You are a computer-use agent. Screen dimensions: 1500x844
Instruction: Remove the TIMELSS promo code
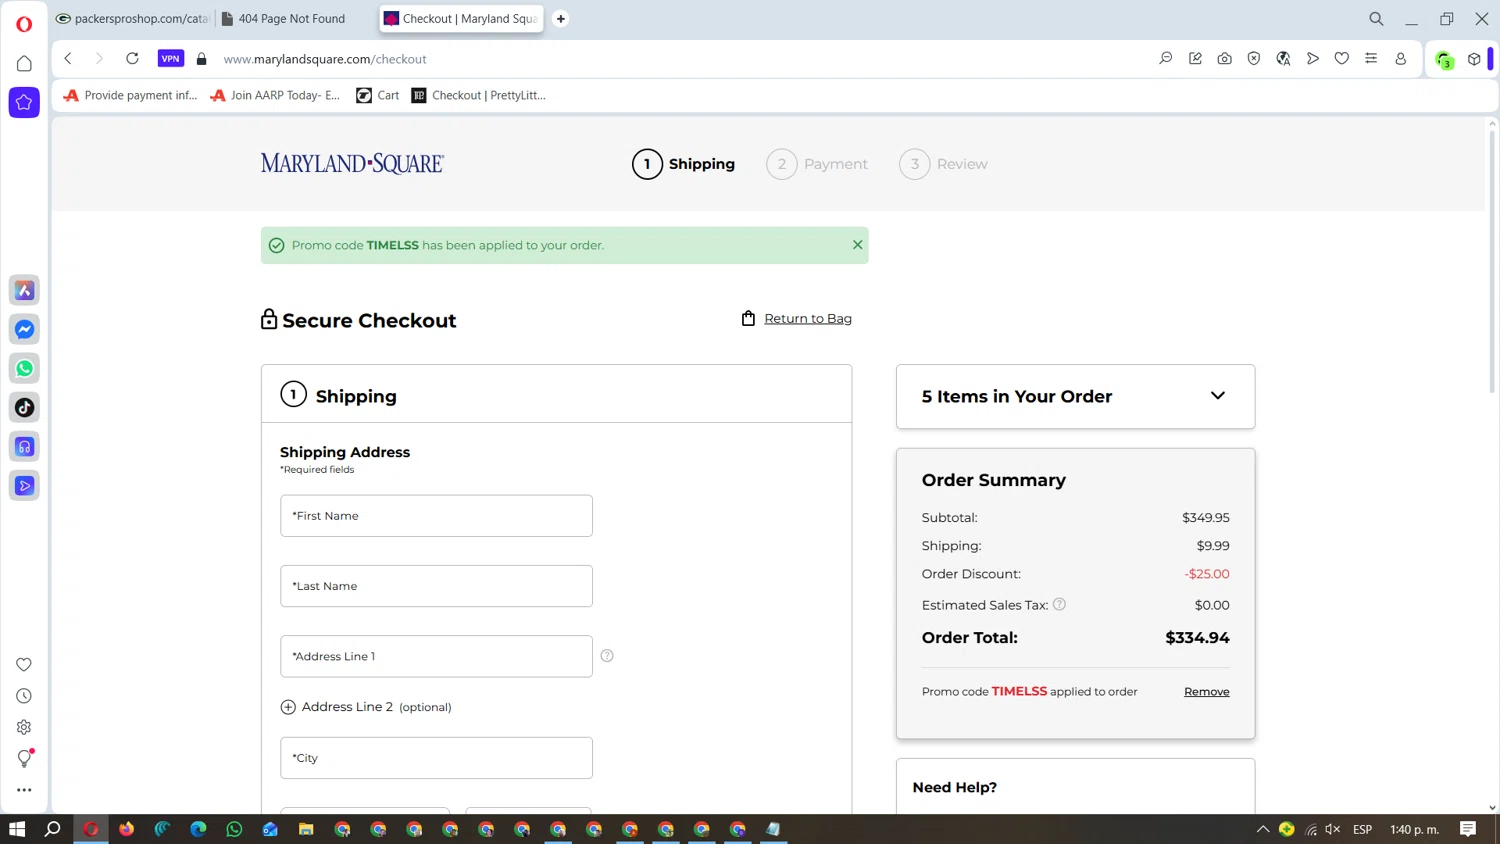1206,692
